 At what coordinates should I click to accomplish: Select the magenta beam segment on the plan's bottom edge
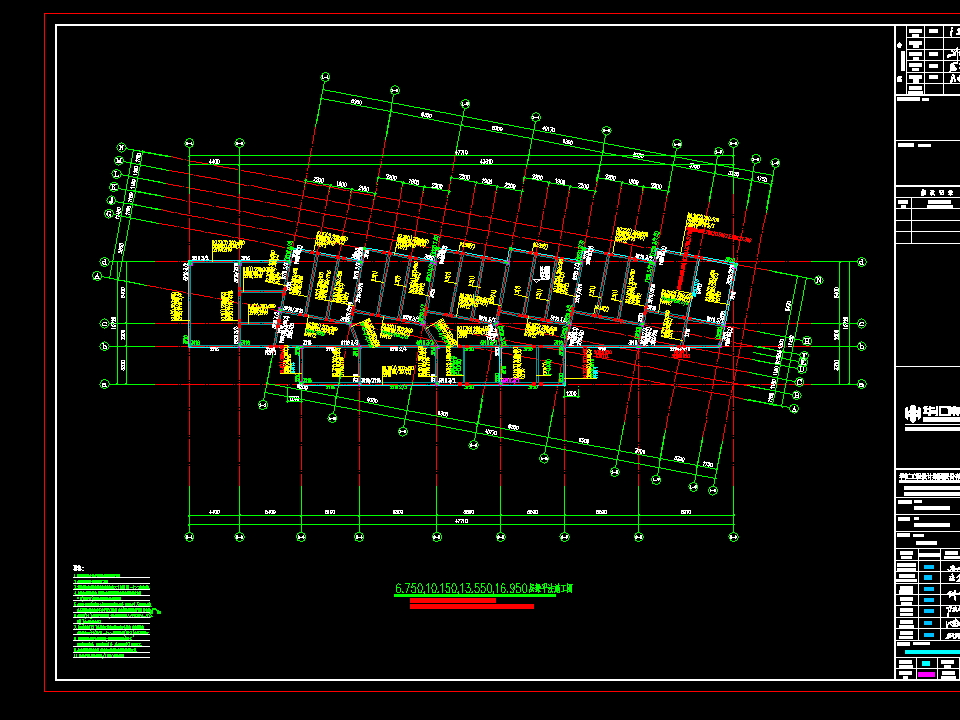(x=510, y=382)
